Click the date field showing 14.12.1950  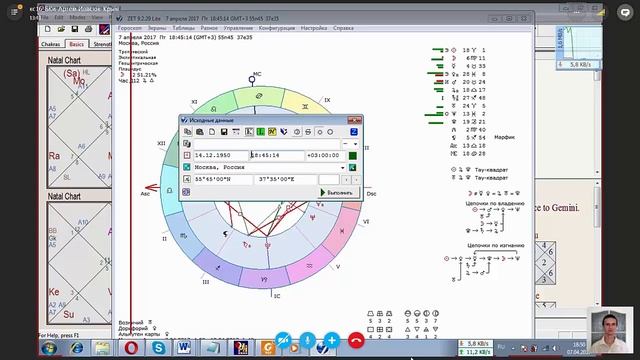(x=220, y=156)
